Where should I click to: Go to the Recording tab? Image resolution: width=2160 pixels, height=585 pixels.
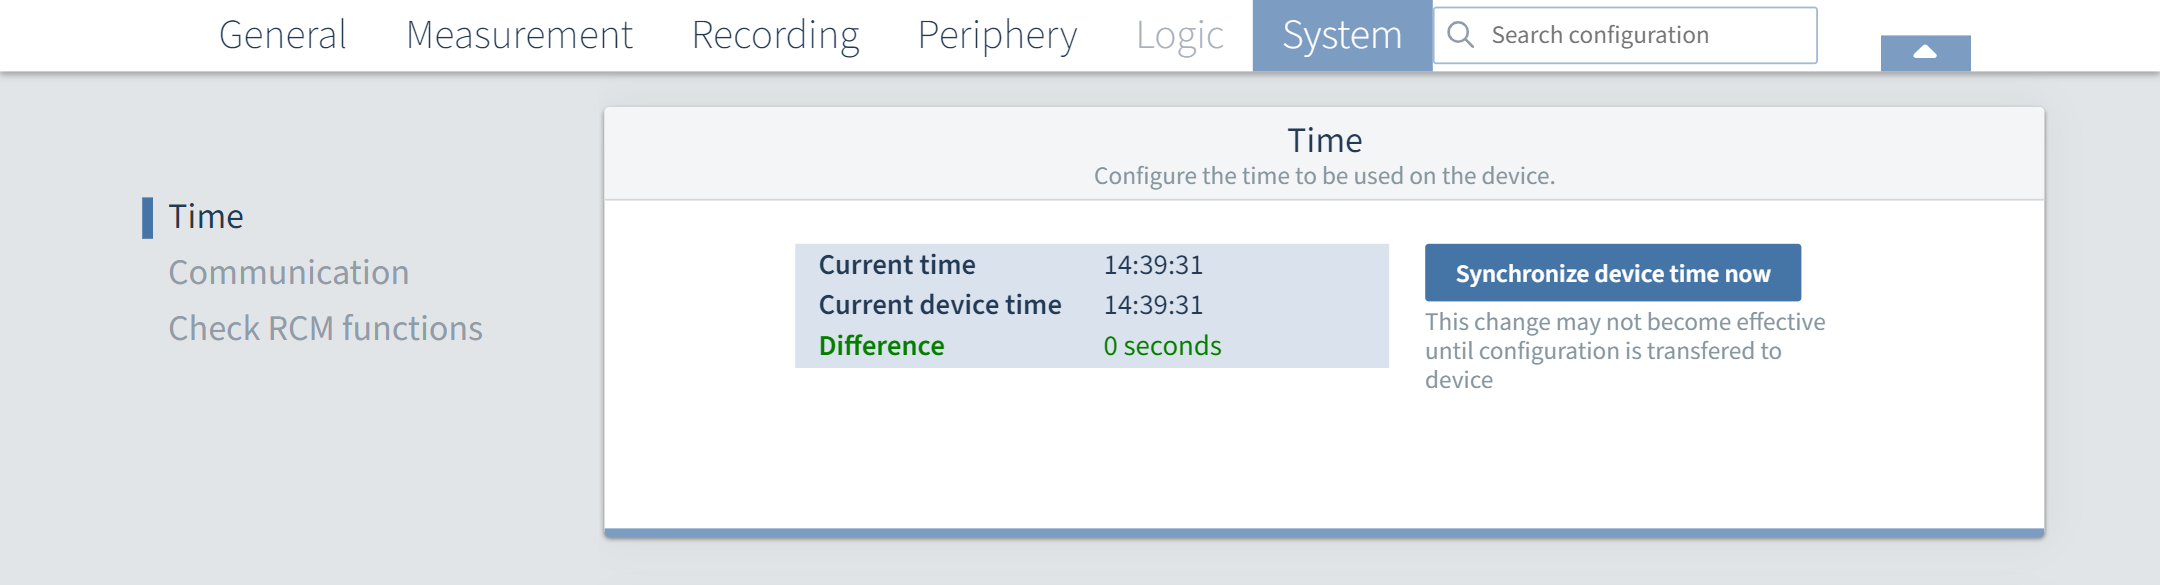pos(775,35)
